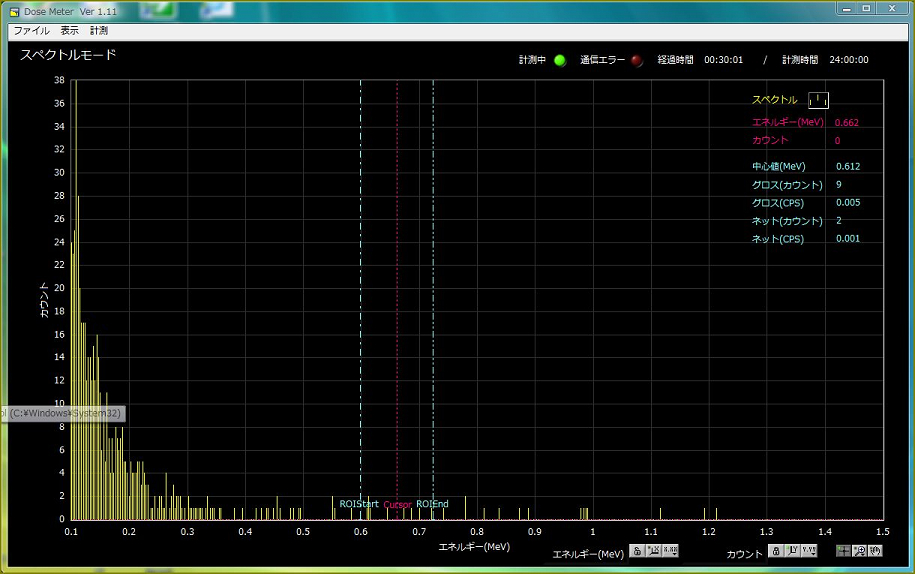Click the spectrum plot style icon
The image size is (915, 574).
818,100
